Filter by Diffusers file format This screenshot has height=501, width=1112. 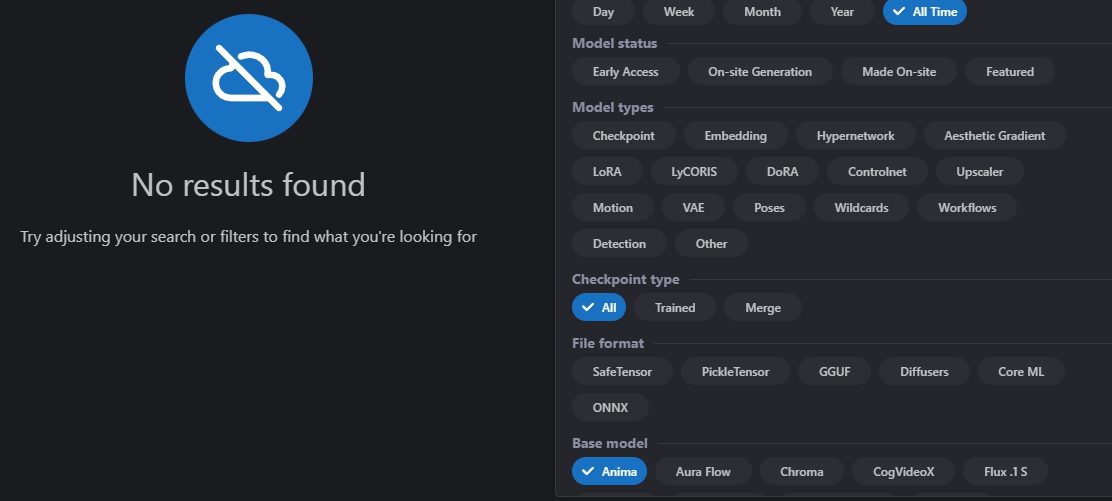tap(924, 371)
